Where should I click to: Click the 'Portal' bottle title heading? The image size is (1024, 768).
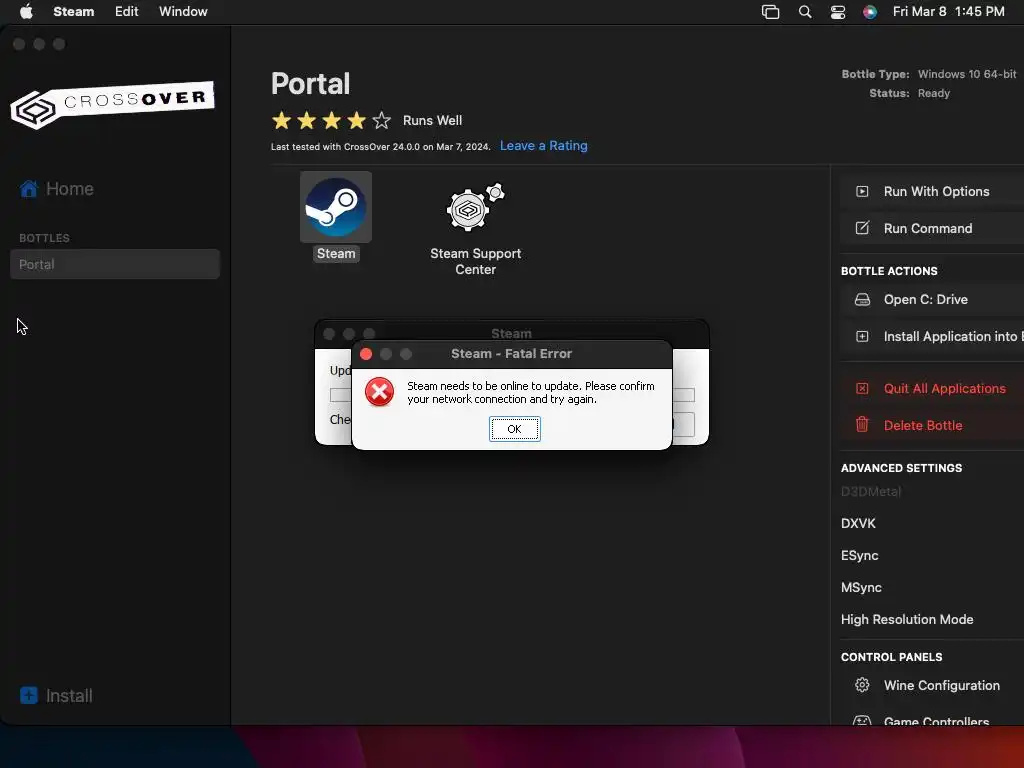coord(310,84)
